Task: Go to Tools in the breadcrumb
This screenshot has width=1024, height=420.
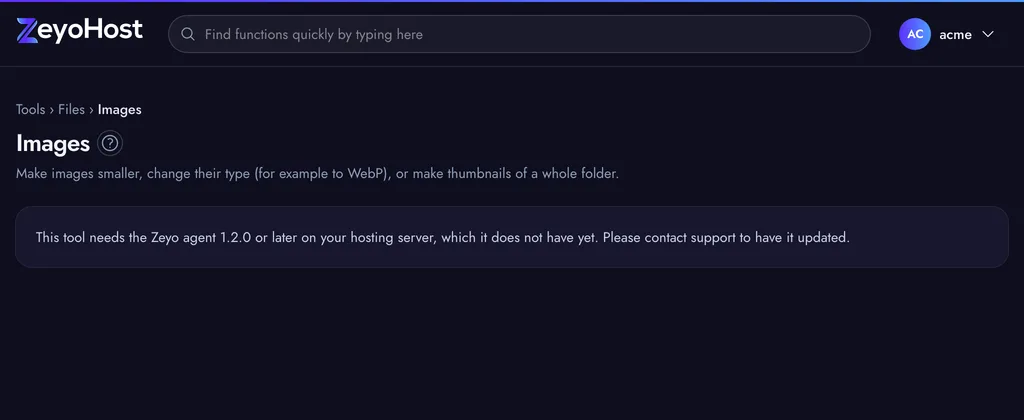Action: pos(31,110)
